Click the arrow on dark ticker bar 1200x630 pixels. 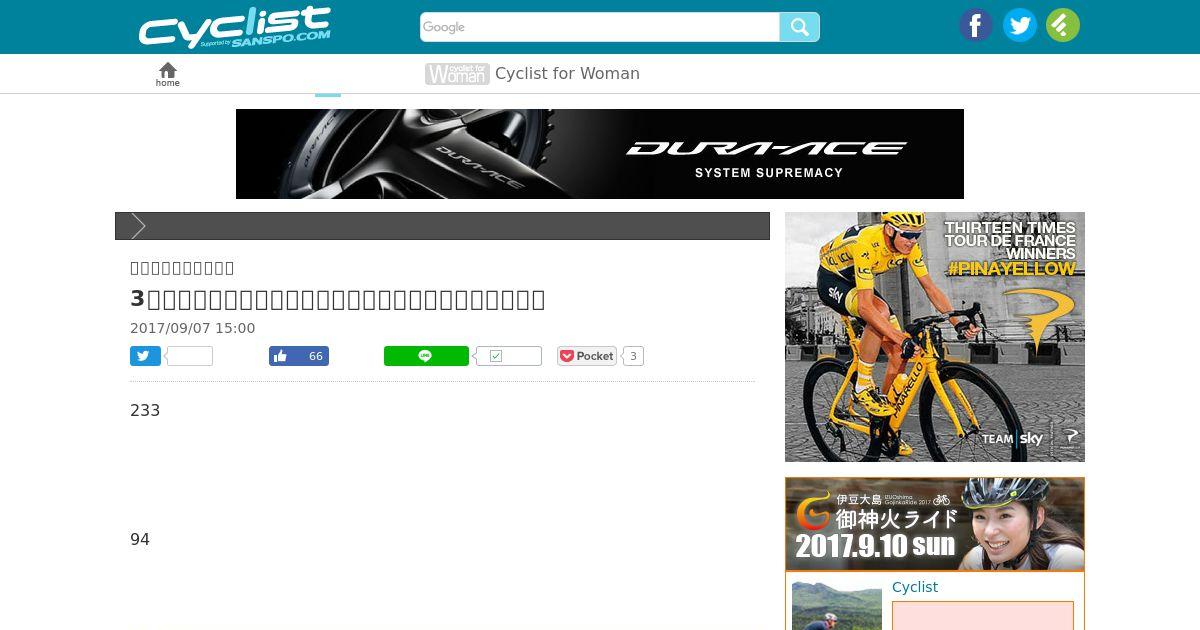tap(138, 226)
